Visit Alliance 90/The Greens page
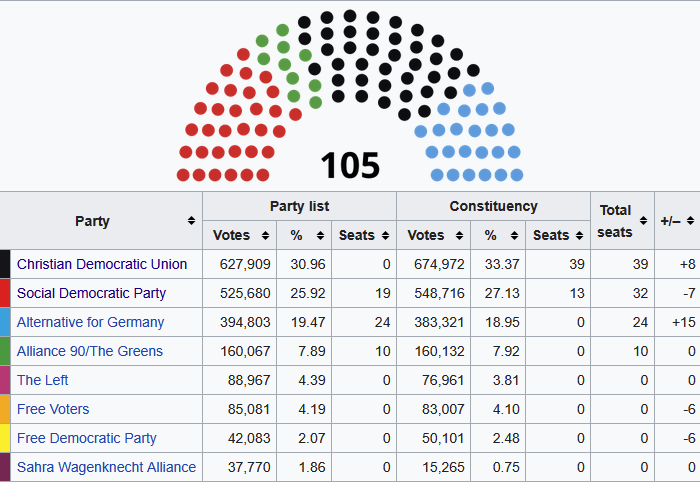 [90, 351]
